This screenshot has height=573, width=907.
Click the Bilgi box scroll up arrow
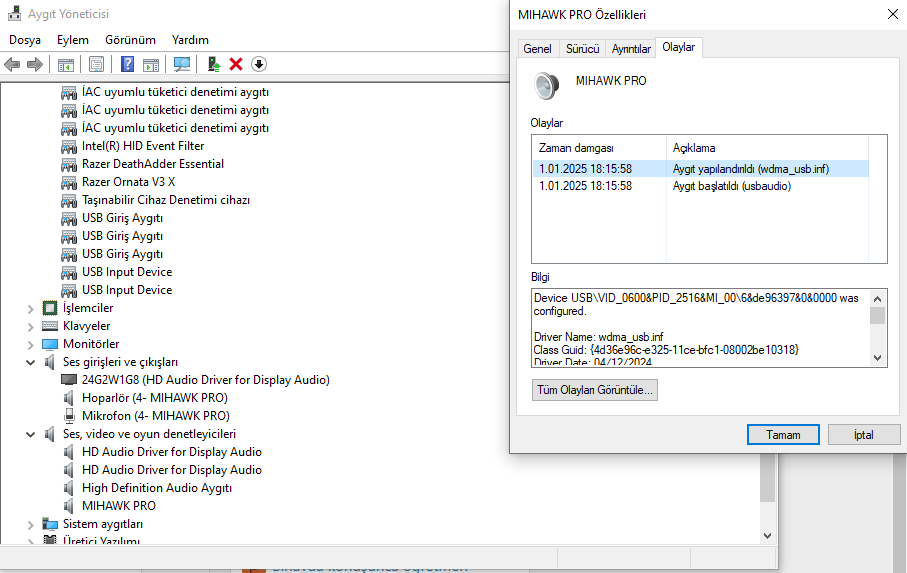click(877, 299)
